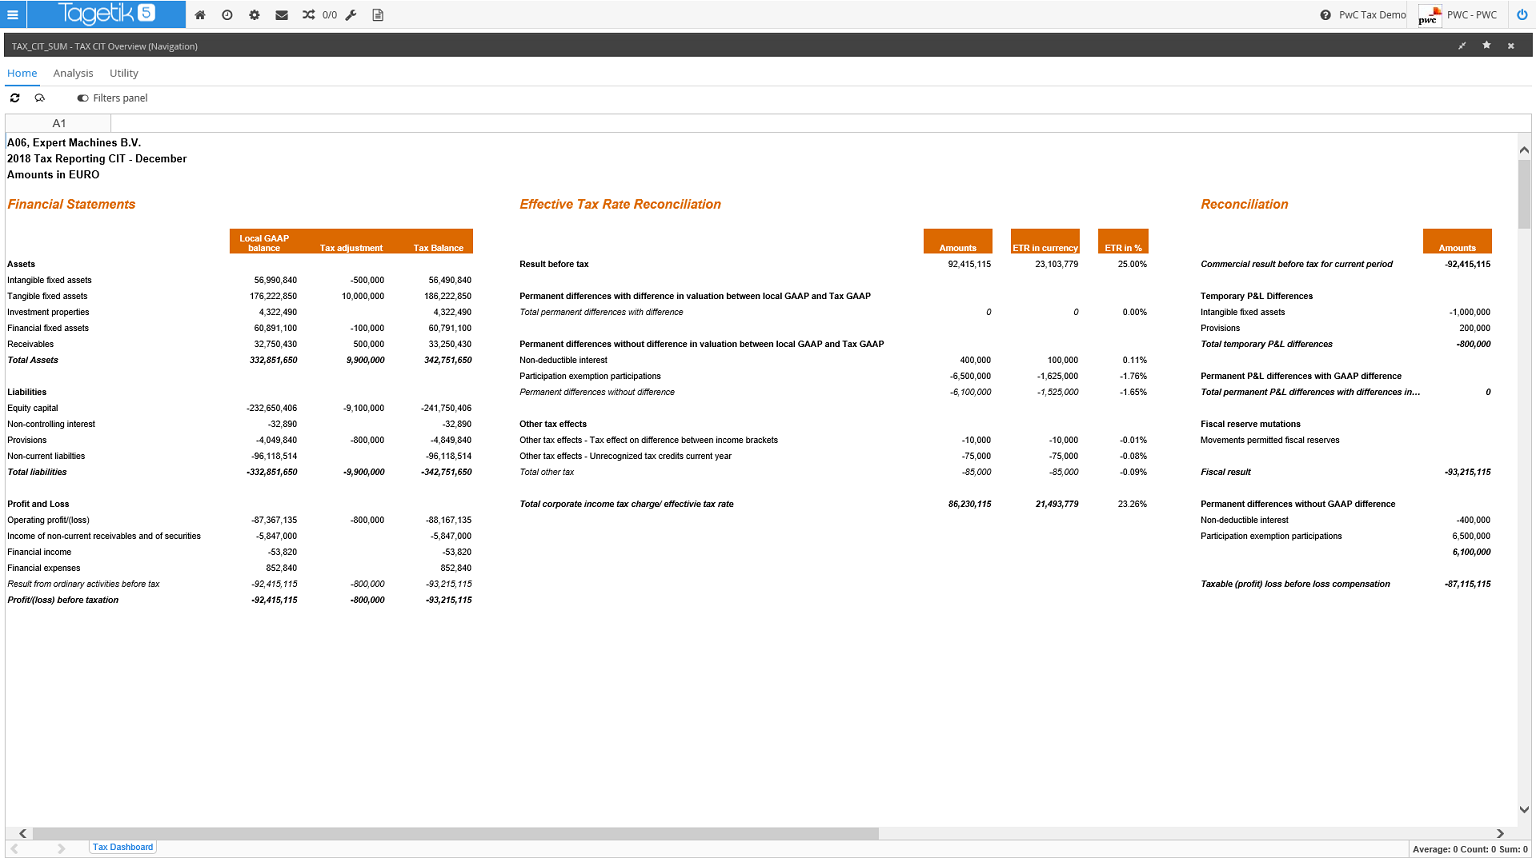Image resolution: width=1536 pixels, height=858 pixels.
Task: Switch to the Utility tab
Action: (124, 73)
